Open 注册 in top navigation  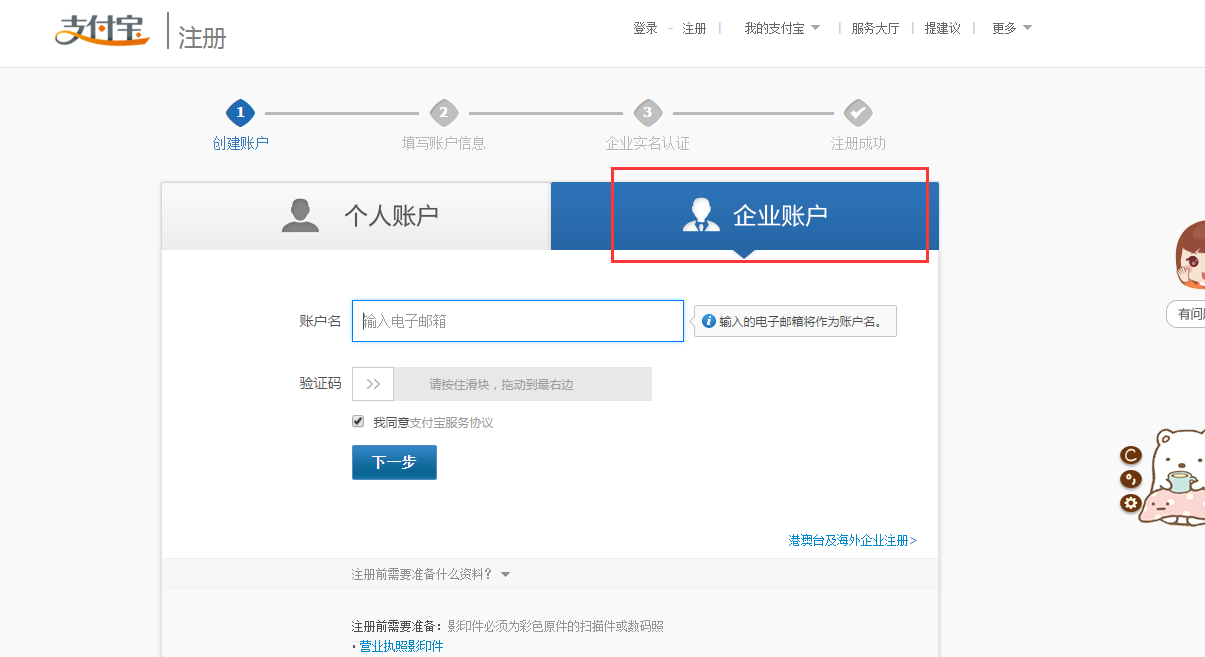coord(694,28)
